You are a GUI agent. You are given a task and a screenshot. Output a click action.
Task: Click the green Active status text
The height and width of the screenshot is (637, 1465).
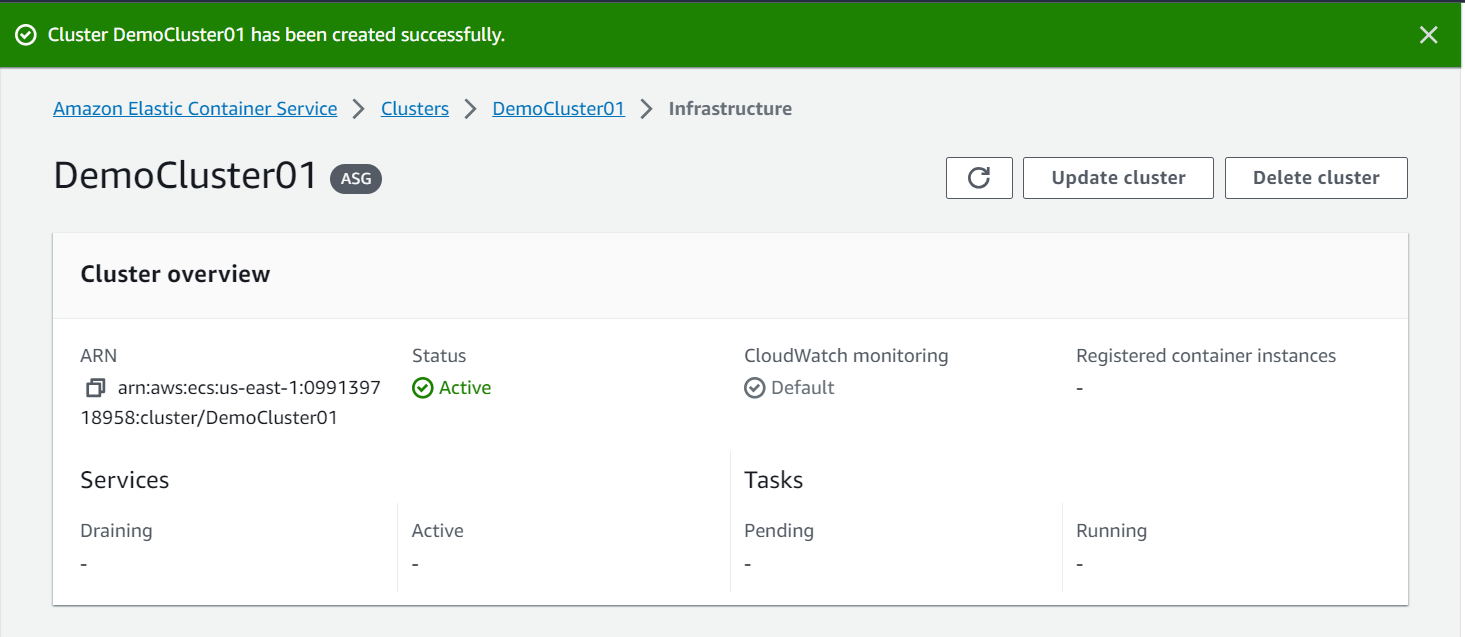(465, 388)
